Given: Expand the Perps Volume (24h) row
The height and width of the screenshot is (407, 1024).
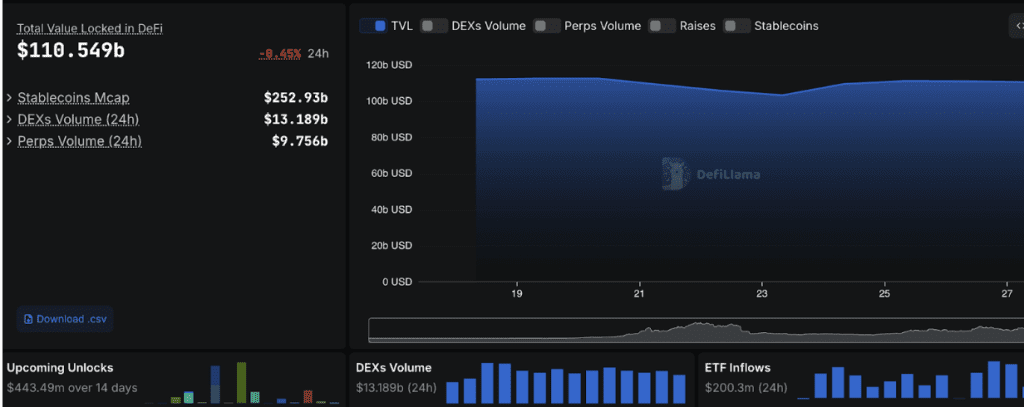Looking at the screenshot, I should (x=166, y=141).
